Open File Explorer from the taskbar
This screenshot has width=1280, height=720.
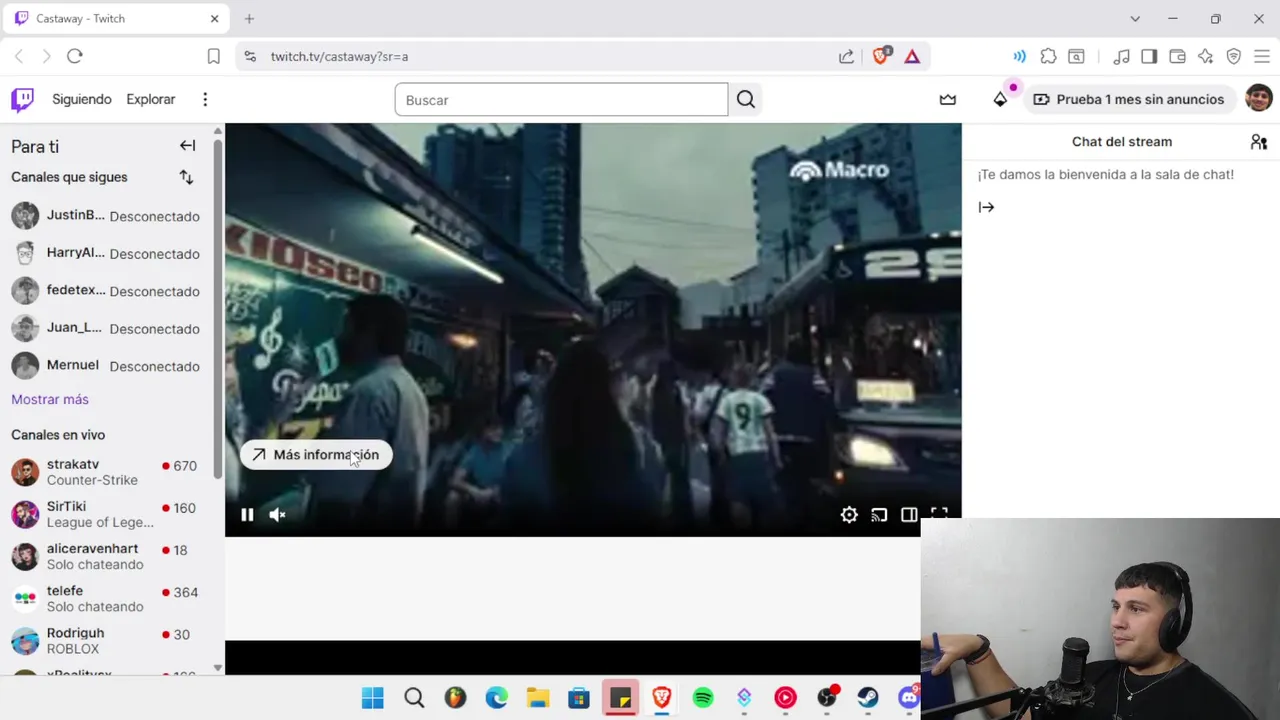coord(538,698)
